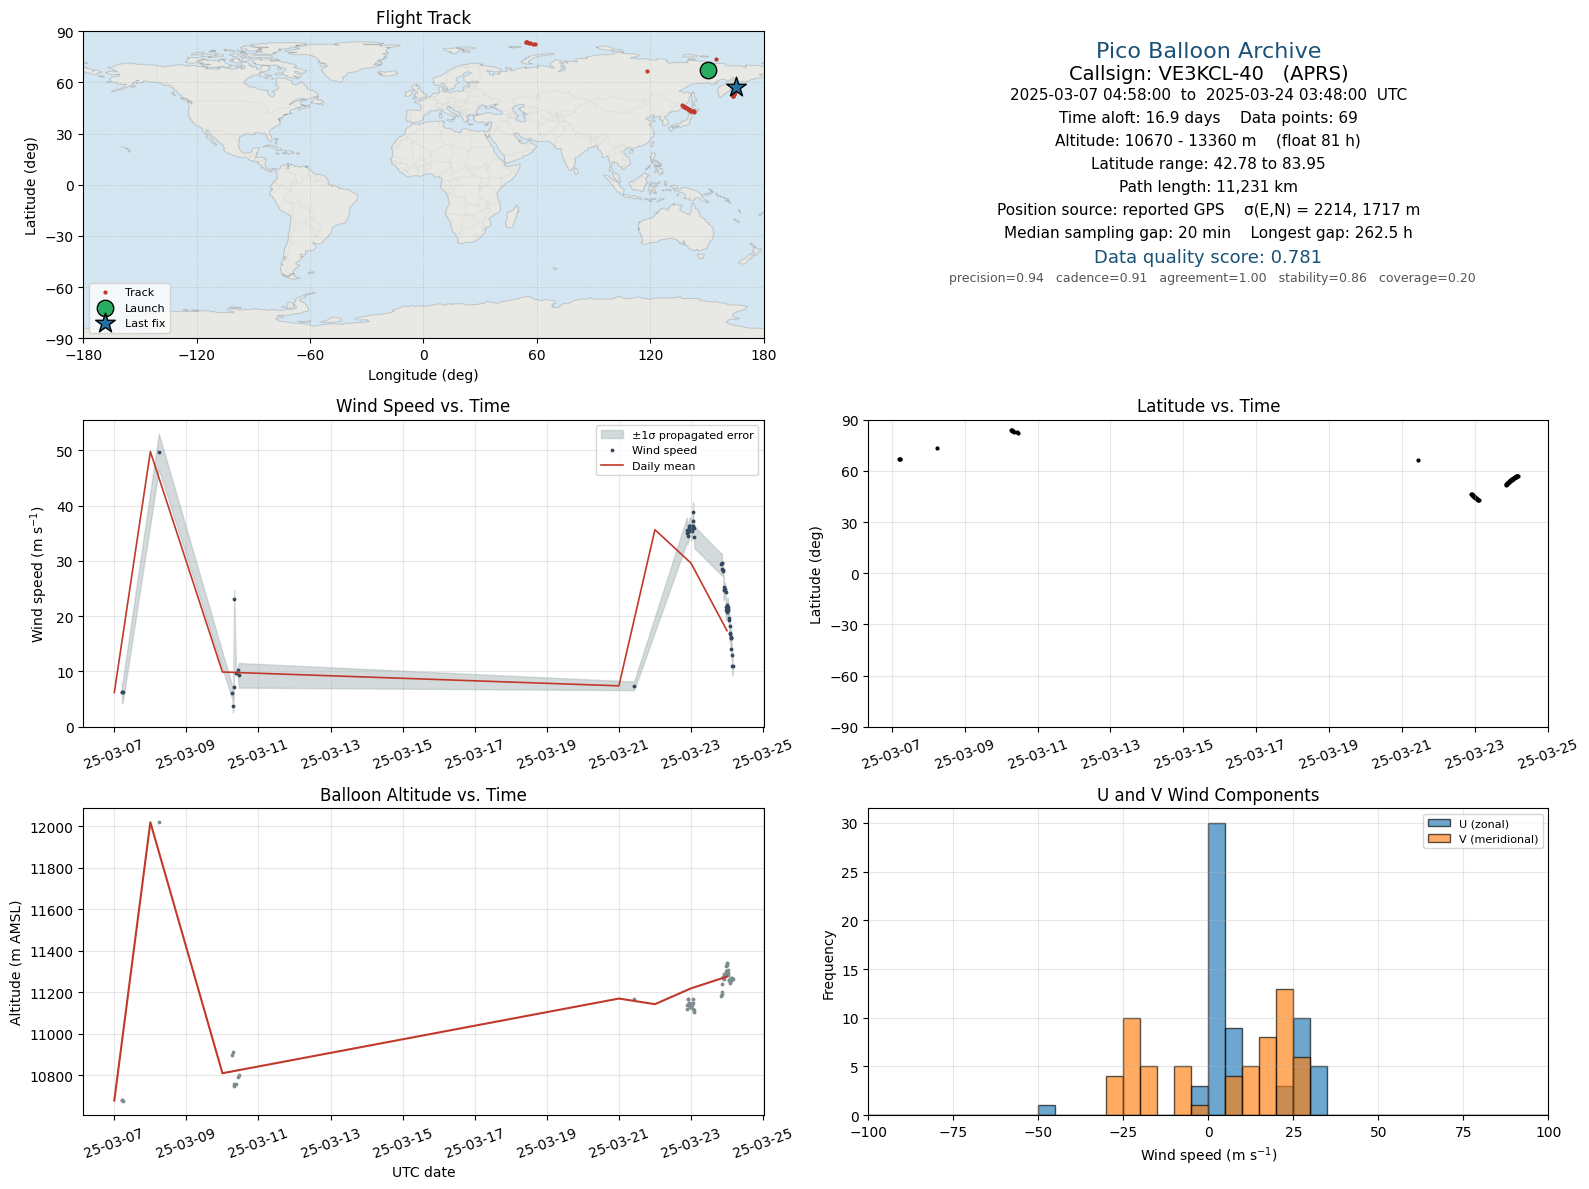Click the "coverage=0.20" text
This screenshot has height=1189, width=1589.
1427,278
